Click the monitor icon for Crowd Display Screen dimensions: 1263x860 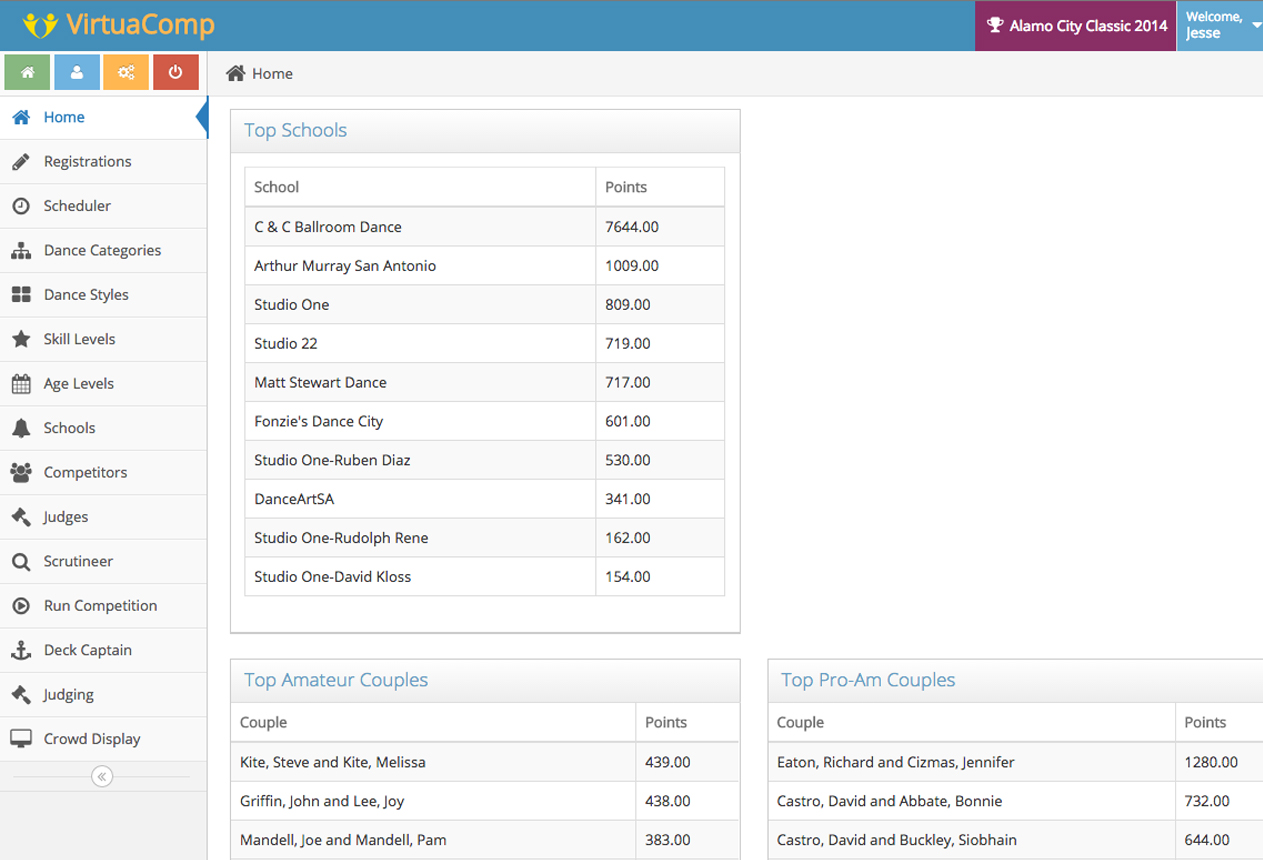(x=21, y=739)
